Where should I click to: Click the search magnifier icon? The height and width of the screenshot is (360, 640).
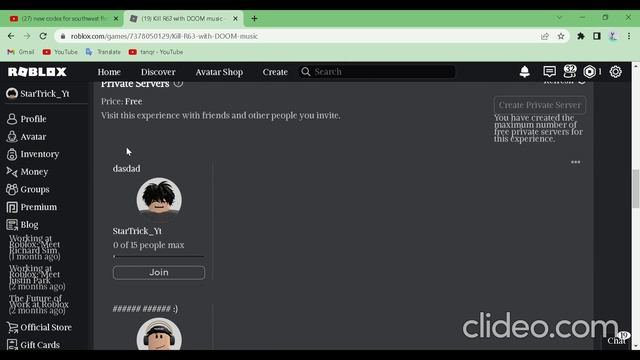pos(306,72)
